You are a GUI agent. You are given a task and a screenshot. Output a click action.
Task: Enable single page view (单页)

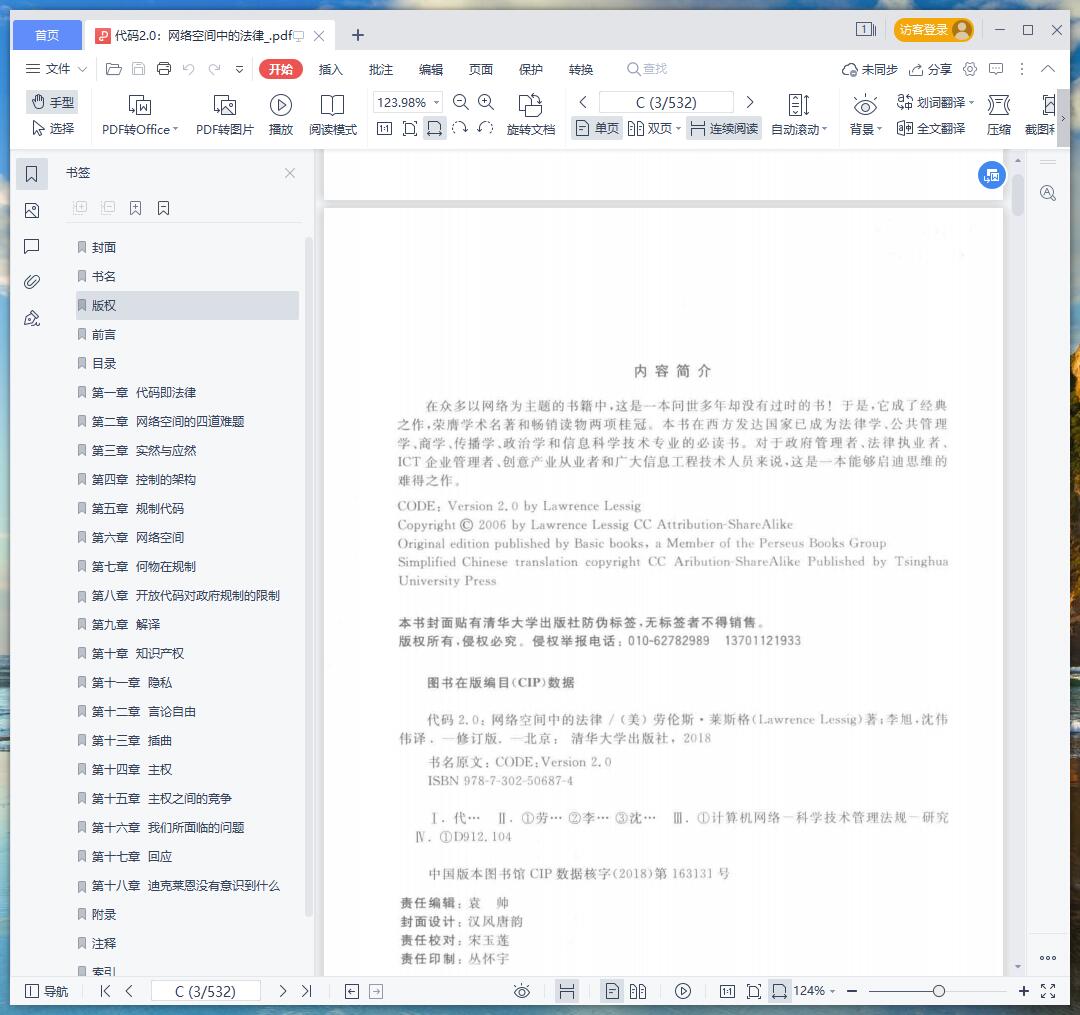597,128
